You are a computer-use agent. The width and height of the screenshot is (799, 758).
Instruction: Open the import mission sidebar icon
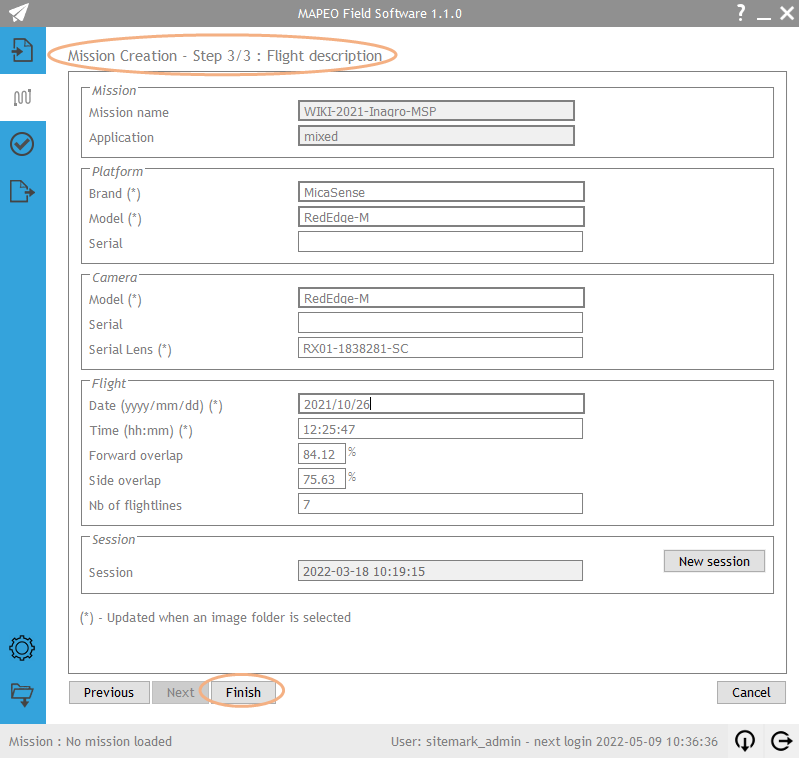(22, 50)
